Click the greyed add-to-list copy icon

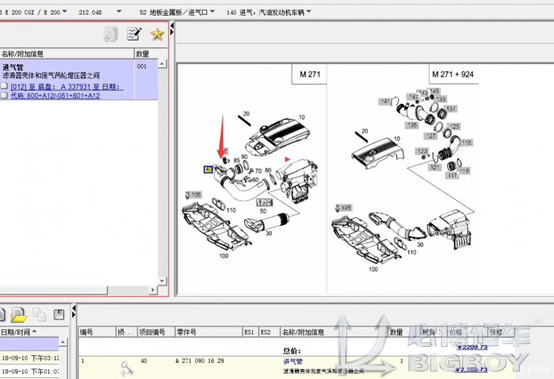(x=111, y=35)
